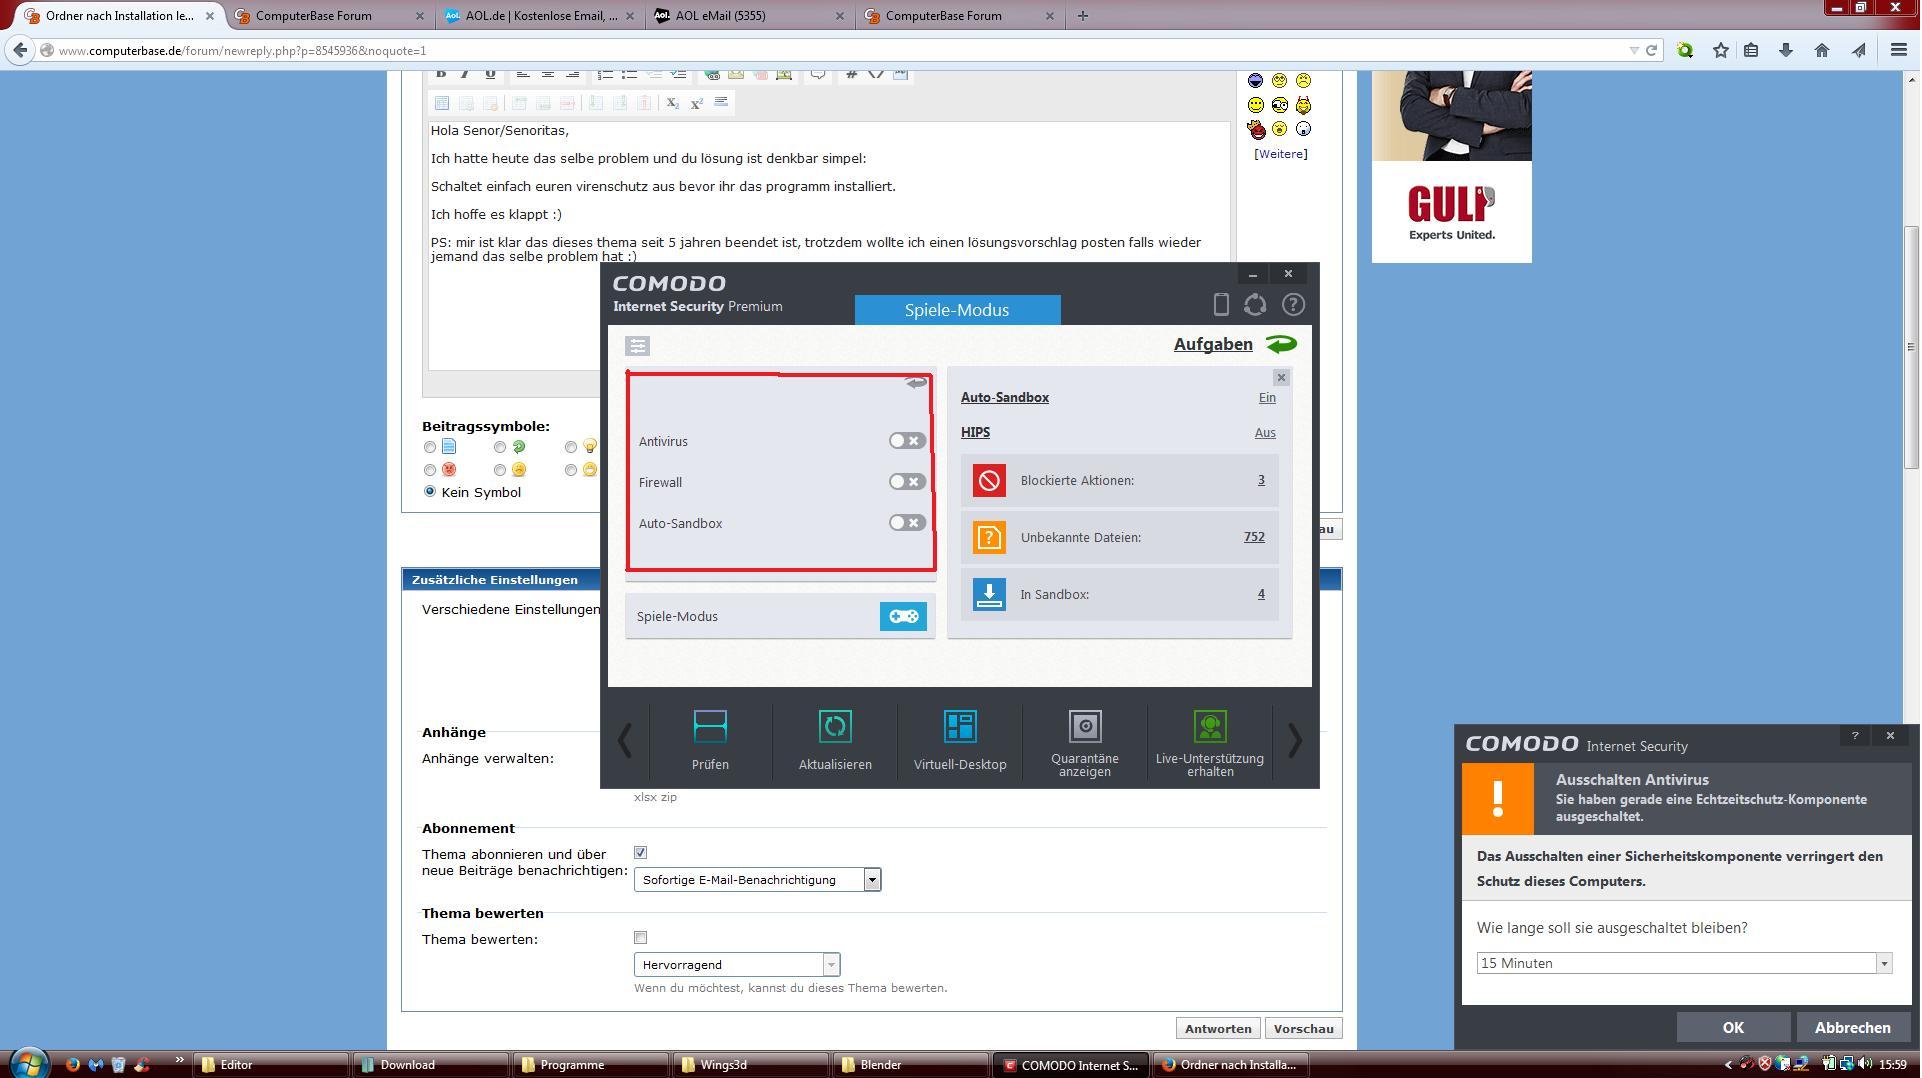Select green arrow post icon radio
Image resolution: width=1922 pixels, height=1078 pixels.
(500, 447)
